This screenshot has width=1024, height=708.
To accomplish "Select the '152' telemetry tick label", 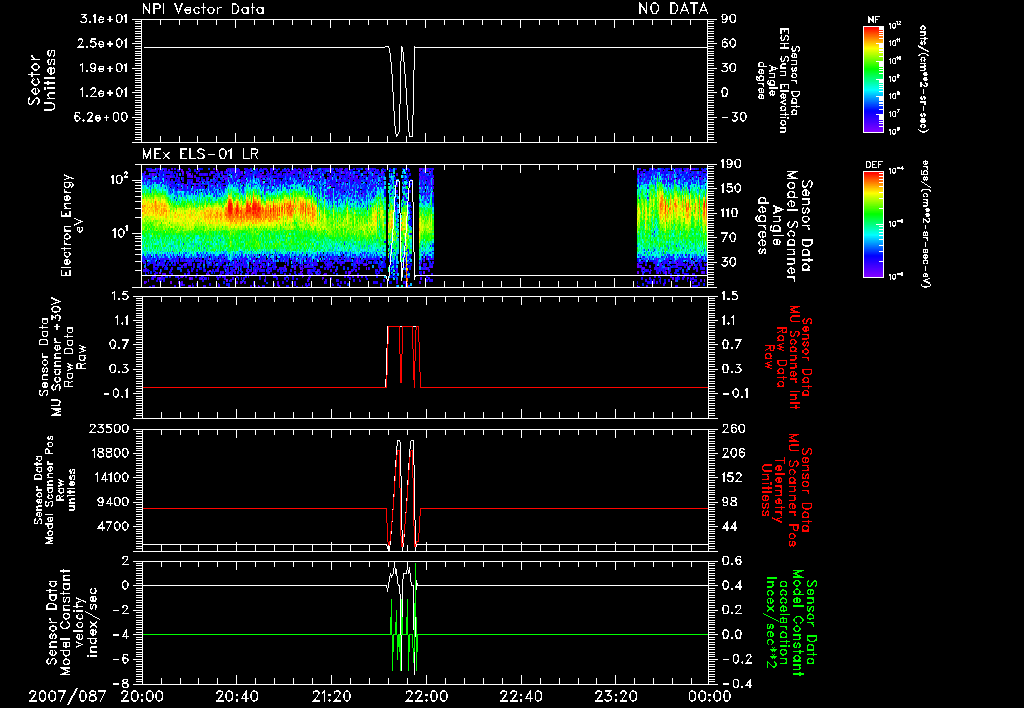I will point(731,477).
